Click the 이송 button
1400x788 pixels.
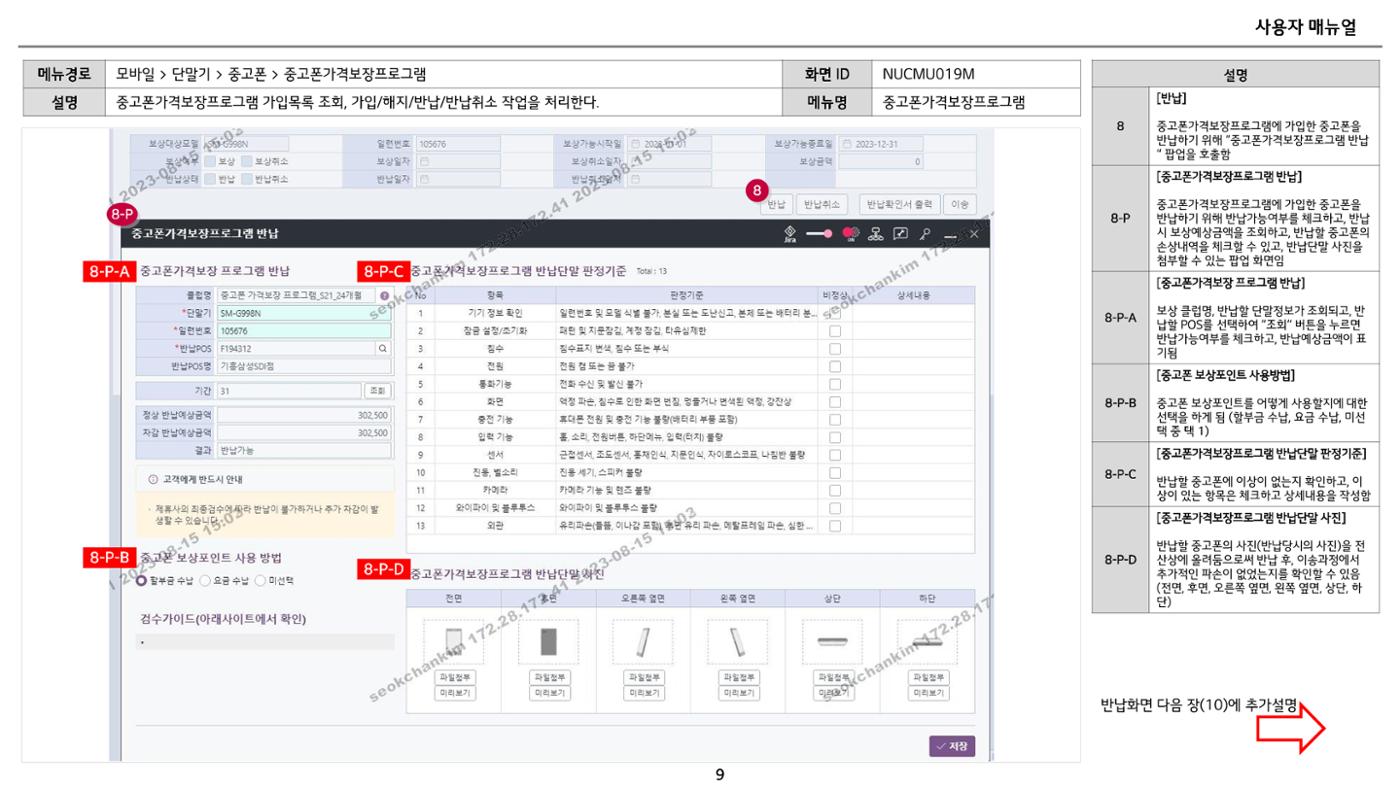pyautogui.click(x=960, y=204)
